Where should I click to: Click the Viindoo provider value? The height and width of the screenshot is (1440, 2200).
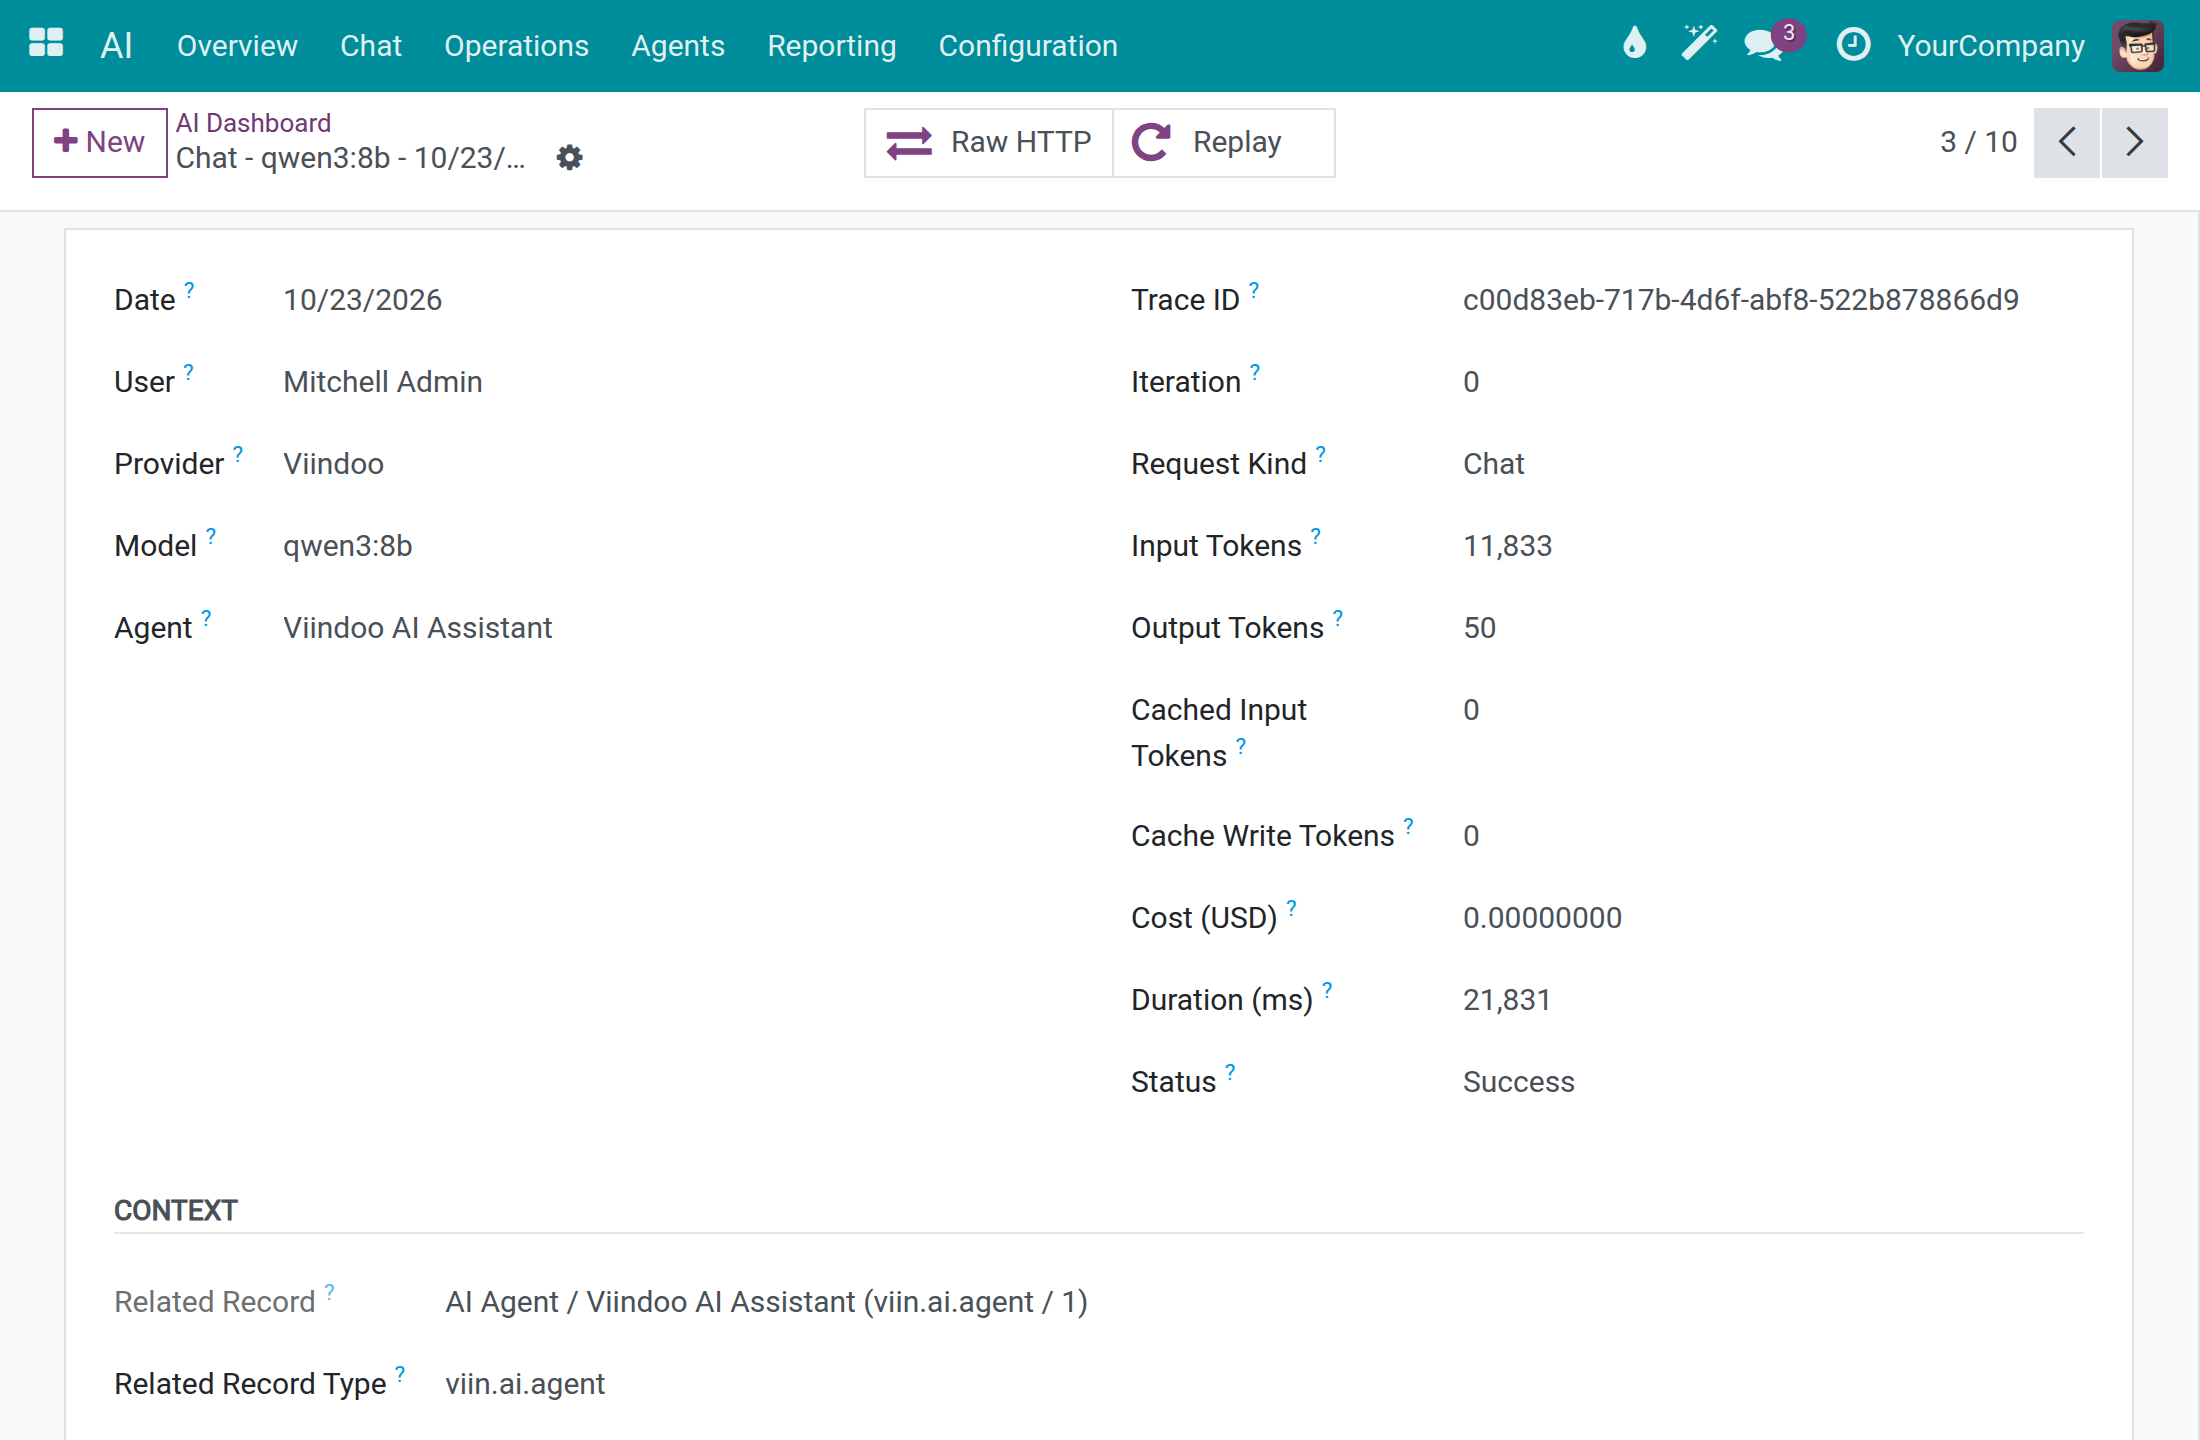point(333,464)
